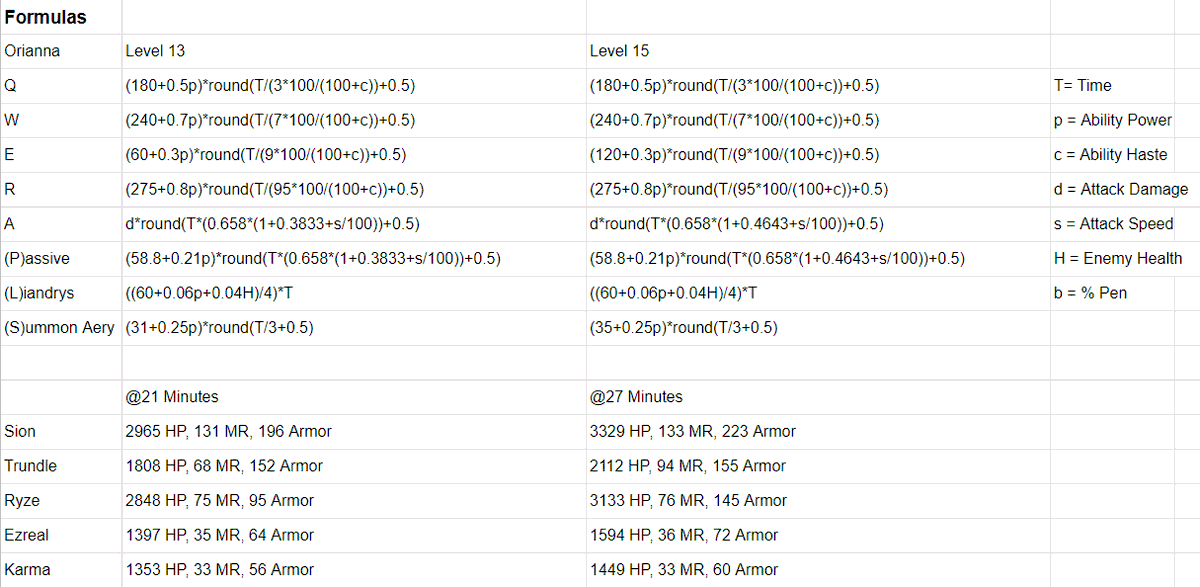
Task: Click Ryze's '3133 HP, 76 MR, 145 Armor' cell
Action: [x=817, y=501]
